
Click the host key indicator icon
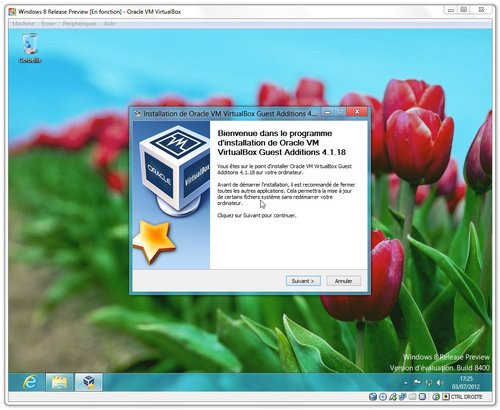click(x=446, y=397)
